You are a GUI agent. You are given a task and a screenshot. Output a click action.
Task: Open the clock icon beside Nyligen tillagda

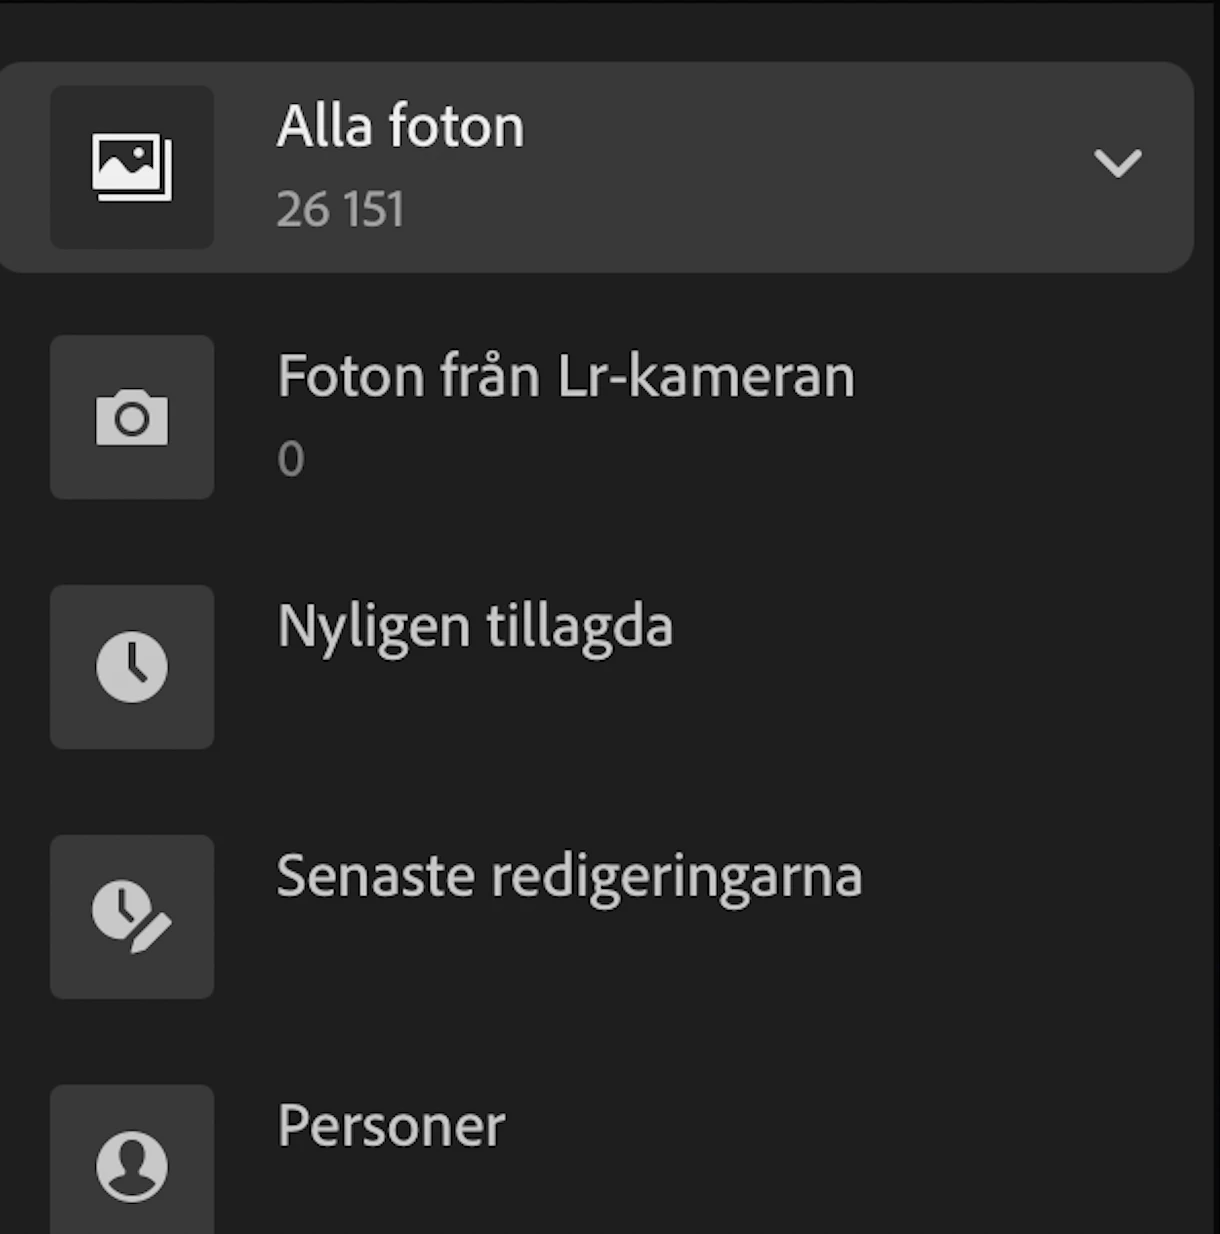pyautogui.click(x=132, y=667)
